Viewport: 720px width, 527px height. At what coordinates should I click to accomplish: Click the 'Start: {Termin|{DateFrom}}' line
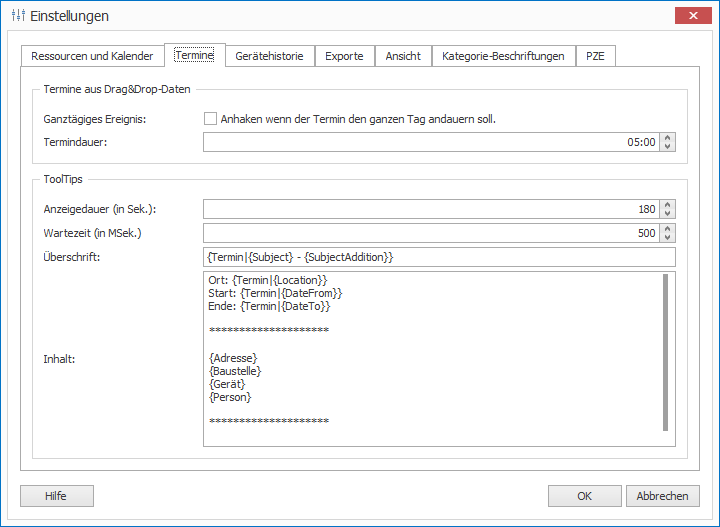pyautogui.click(x=275, y=293)
